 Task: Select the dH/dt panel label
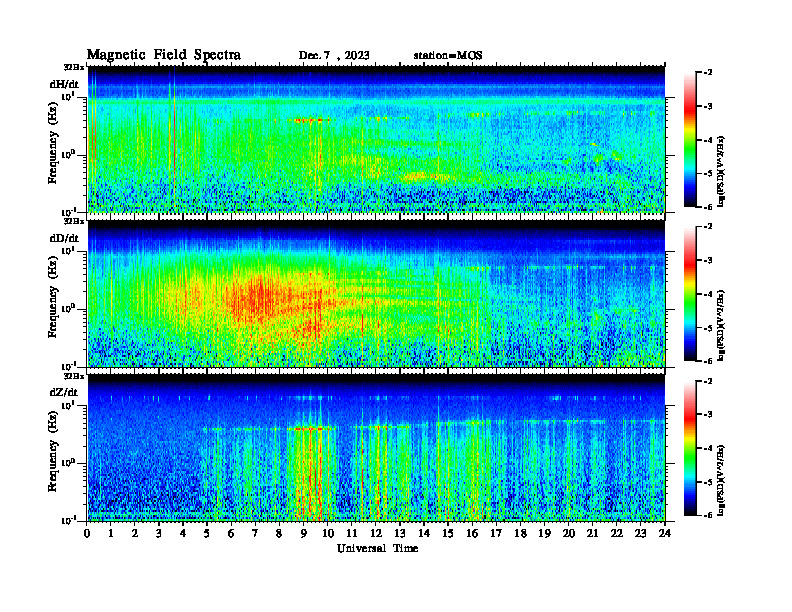click(64, 84)
